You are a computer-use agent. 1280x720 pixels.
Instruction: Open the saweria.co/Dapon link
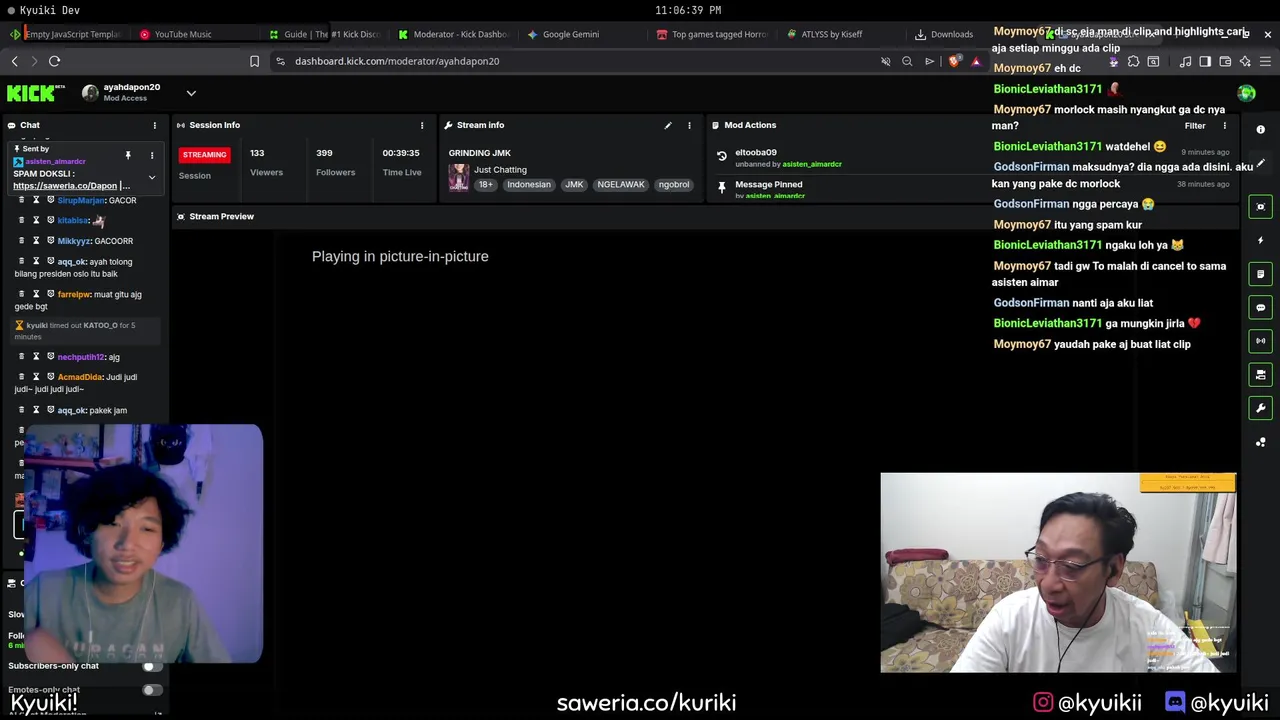coord(65,186)
